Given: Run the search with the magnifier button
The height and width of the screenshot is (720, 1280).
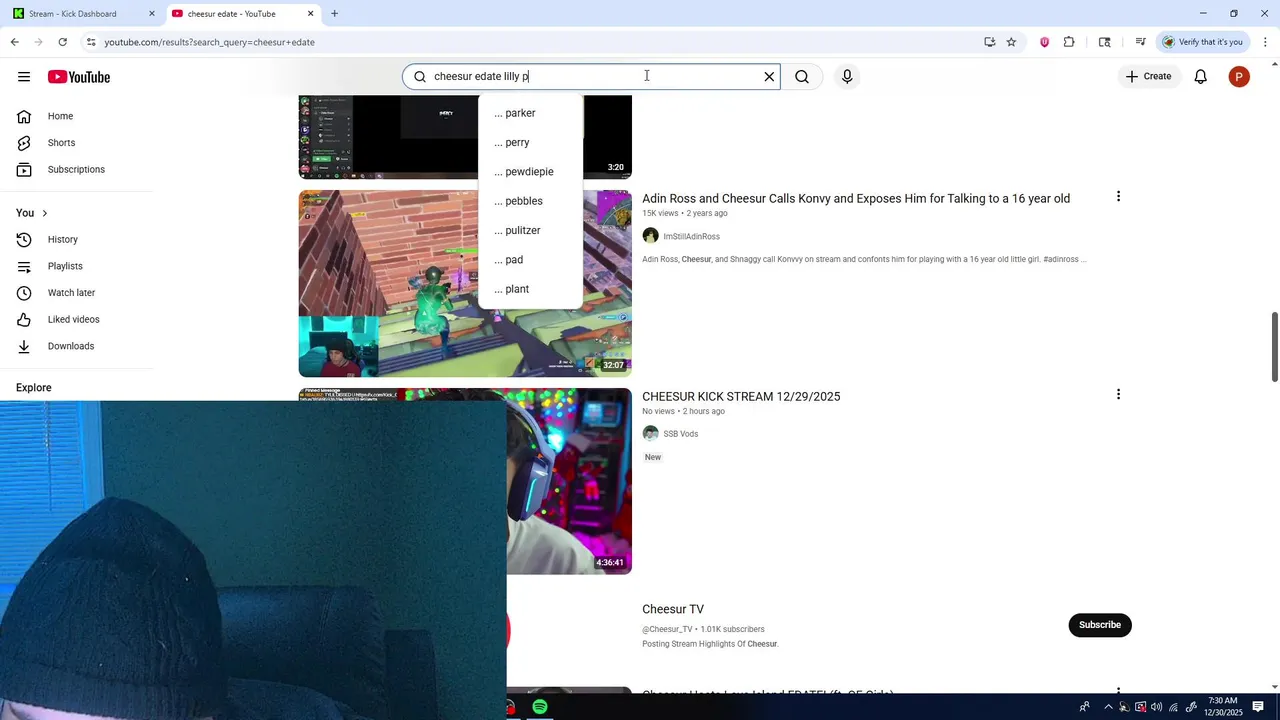Looking at the screenshot, I should pyautogui.click(x=802, y=77).
